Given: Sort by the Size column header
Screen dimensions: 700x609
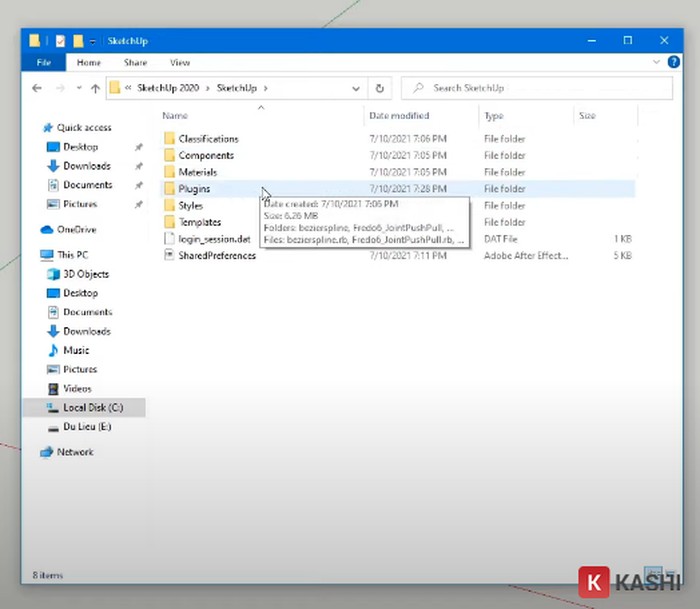Looking at the screenshot, I should (587, 116).
